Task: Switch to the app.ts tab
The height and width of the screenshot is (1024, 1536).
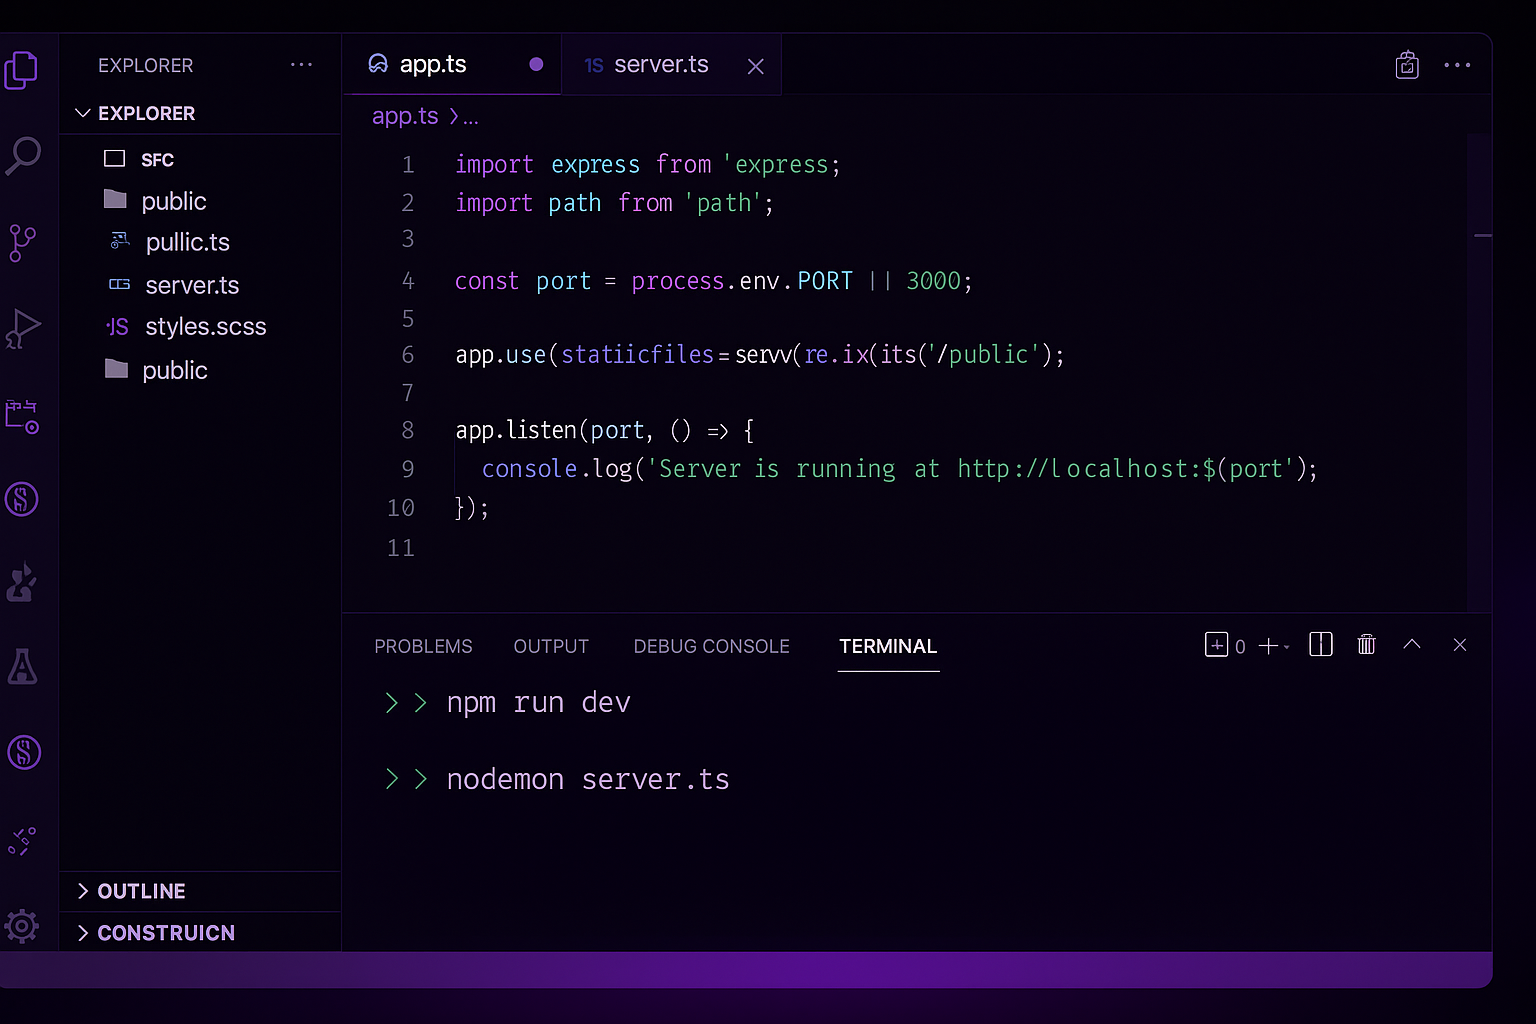Action: pos(452,65)
